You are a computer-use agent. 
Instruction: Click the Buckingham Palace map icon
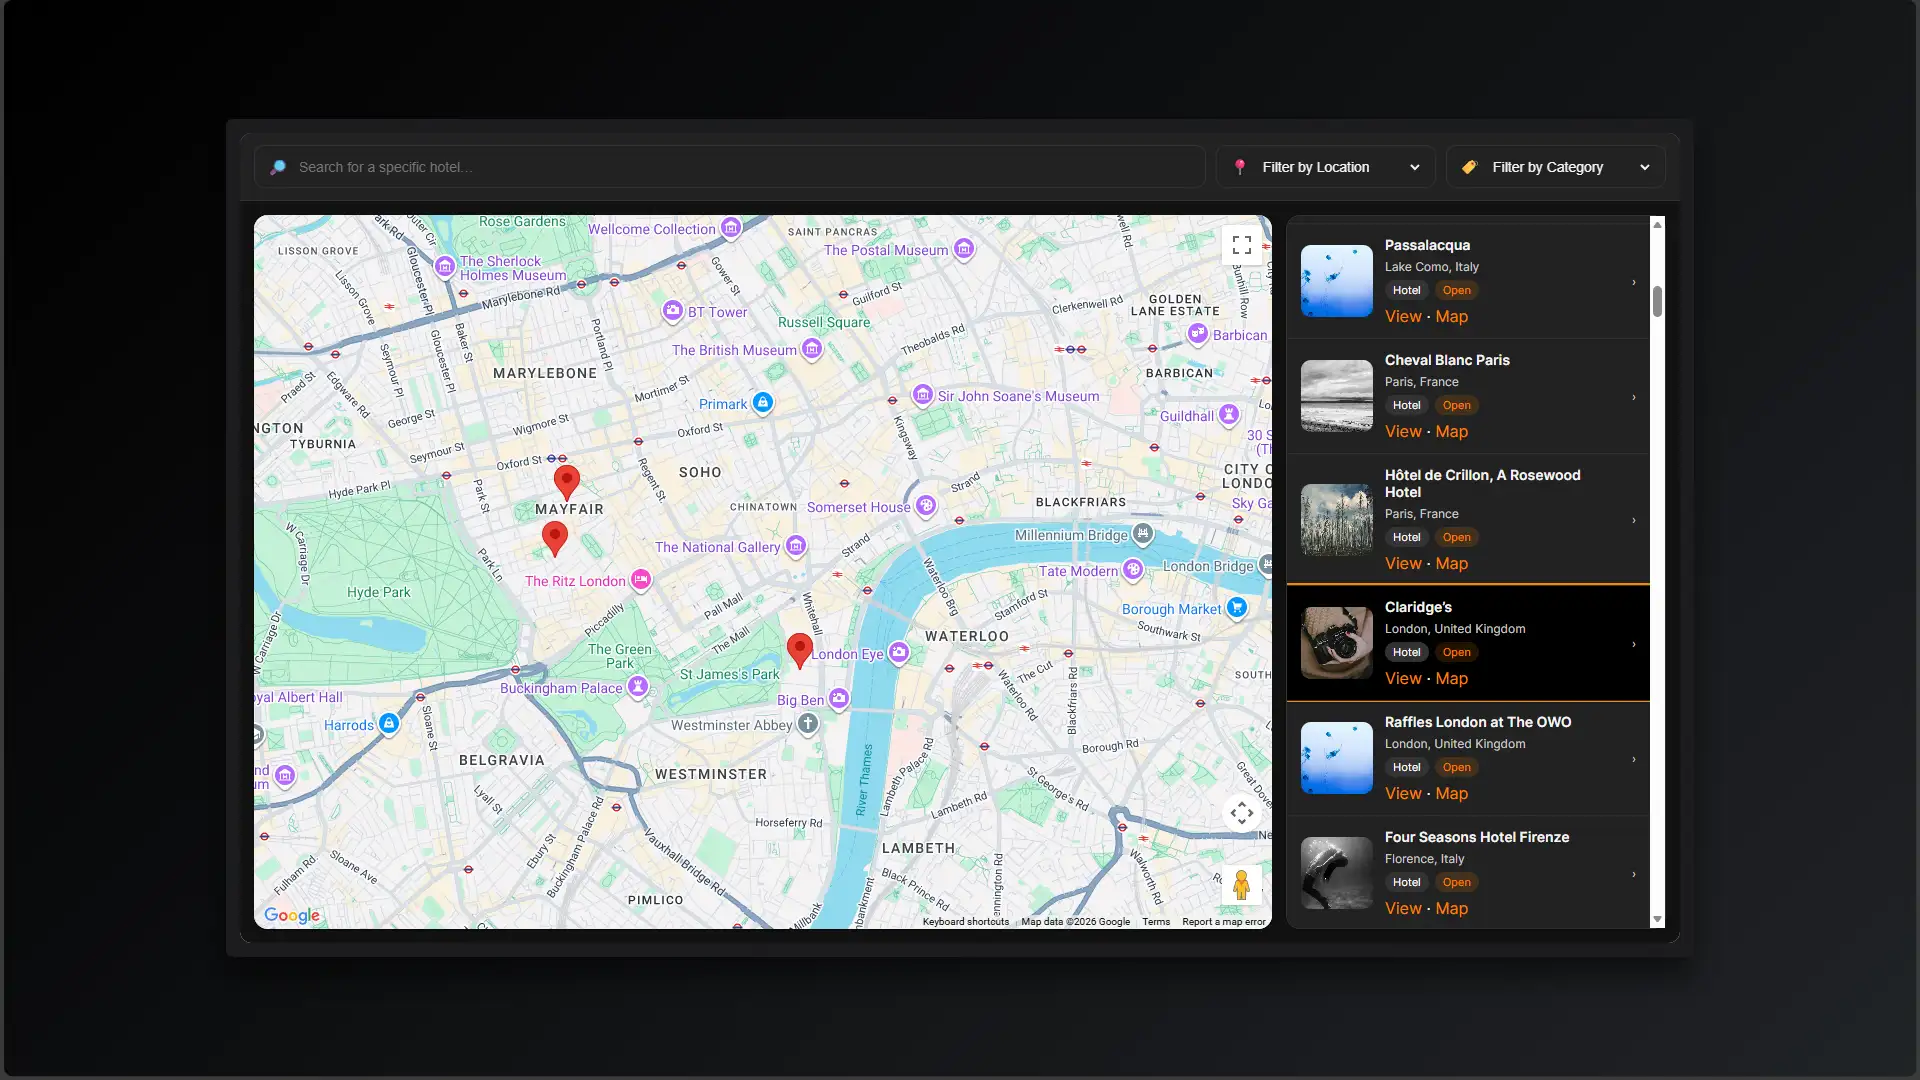pyautogui.click(x=637, y=687)
